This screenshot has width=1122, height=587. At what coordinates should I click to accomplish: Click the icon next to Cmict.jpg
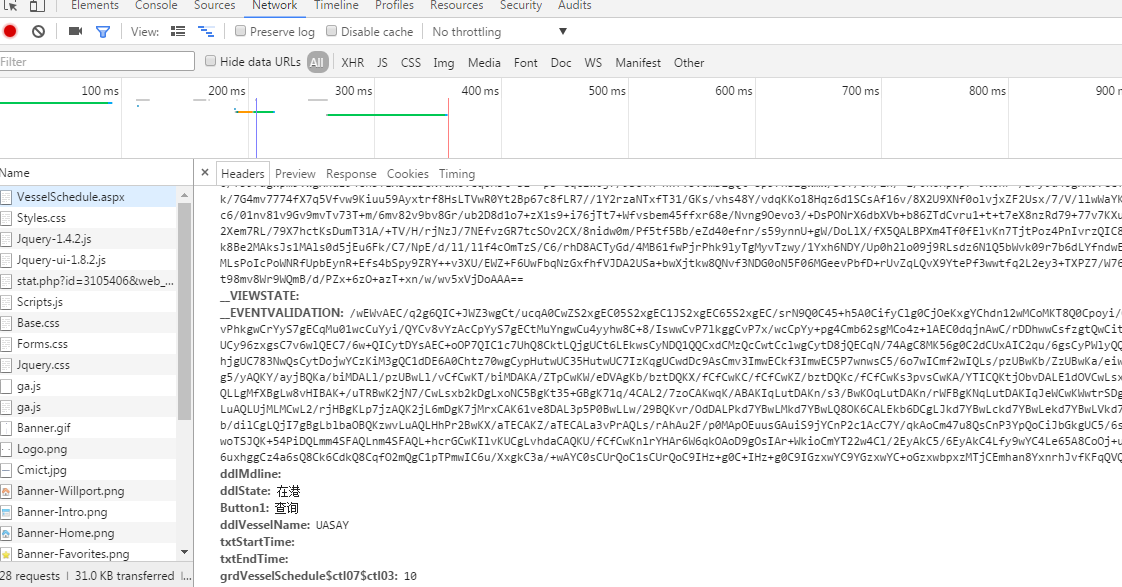(6, 470)
